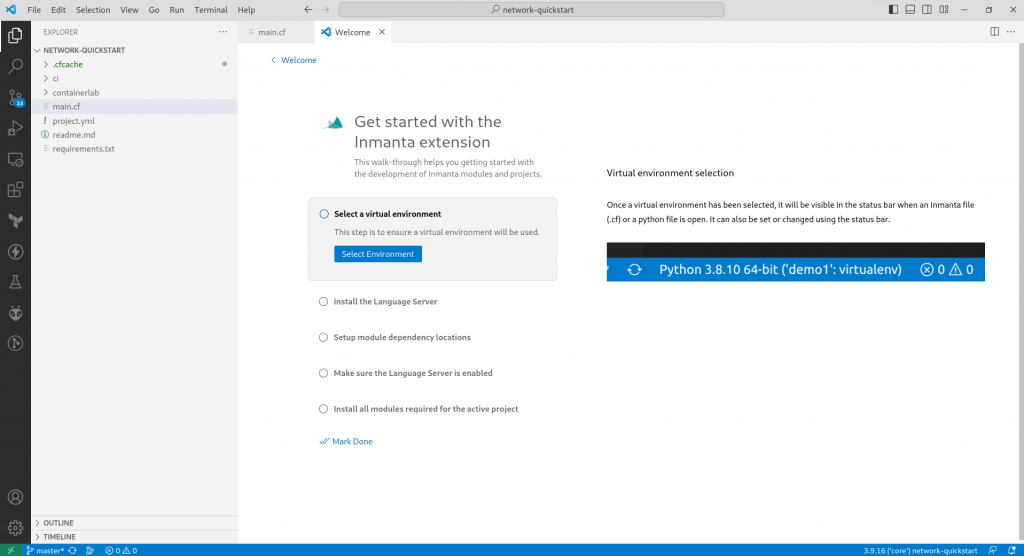Open the Git graph activity icon
Screen dimensions: 1024x556
click(x=15, y=344)
